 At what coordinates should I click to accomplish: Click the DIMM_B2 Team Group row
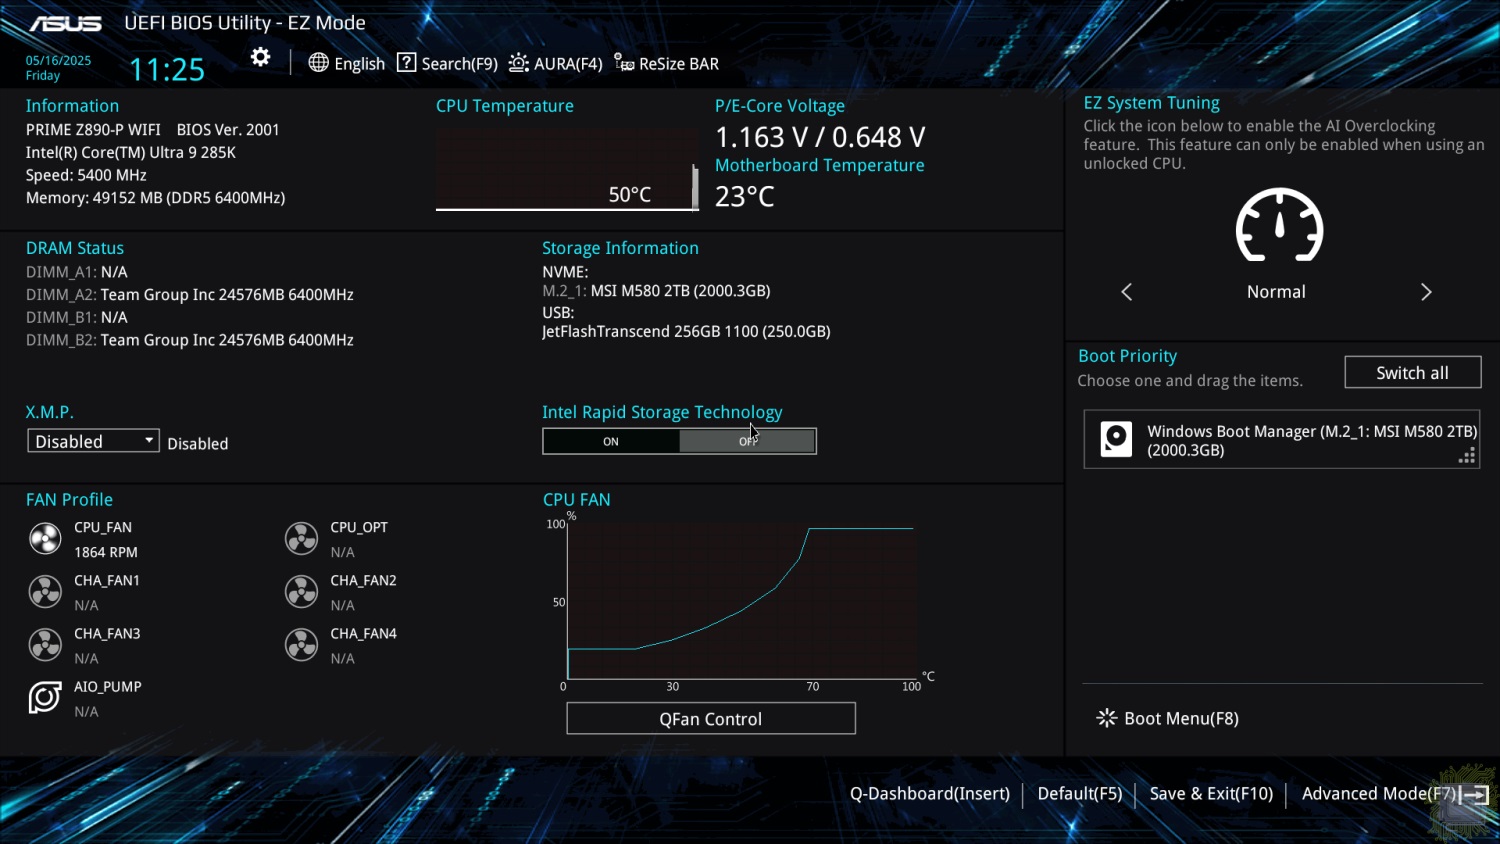tap(190, 340)
